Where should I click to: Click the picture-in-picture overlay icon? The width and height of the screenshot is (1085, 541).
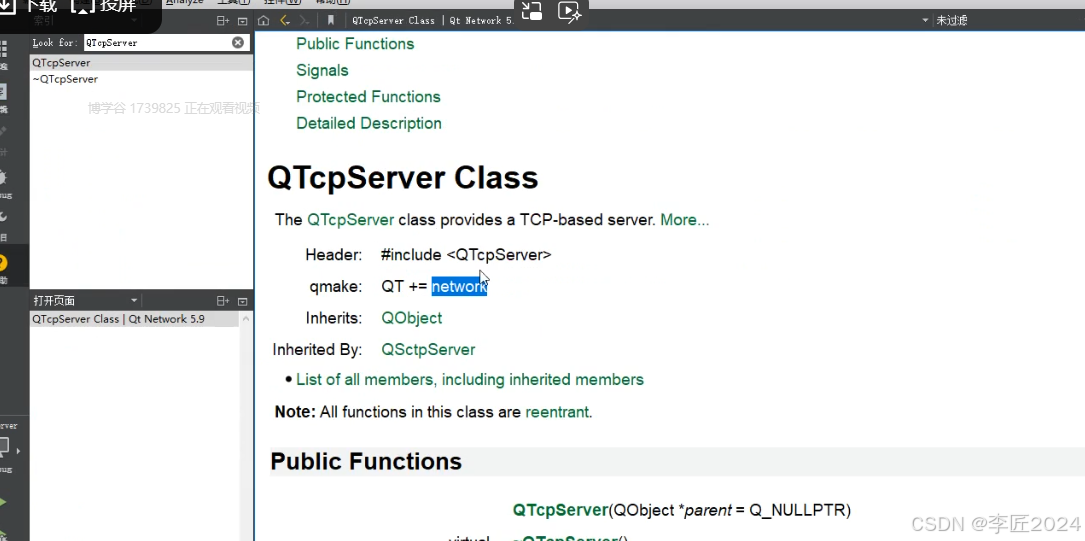pyautogui.click(x=531, y=10)
